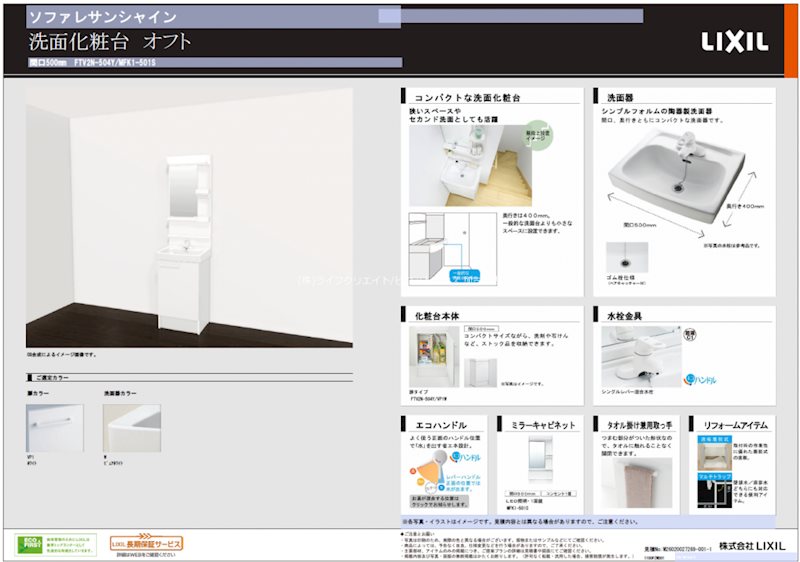
Task: Click the green 階段上設置イメージ circle badge
Action: pos(538,135)
